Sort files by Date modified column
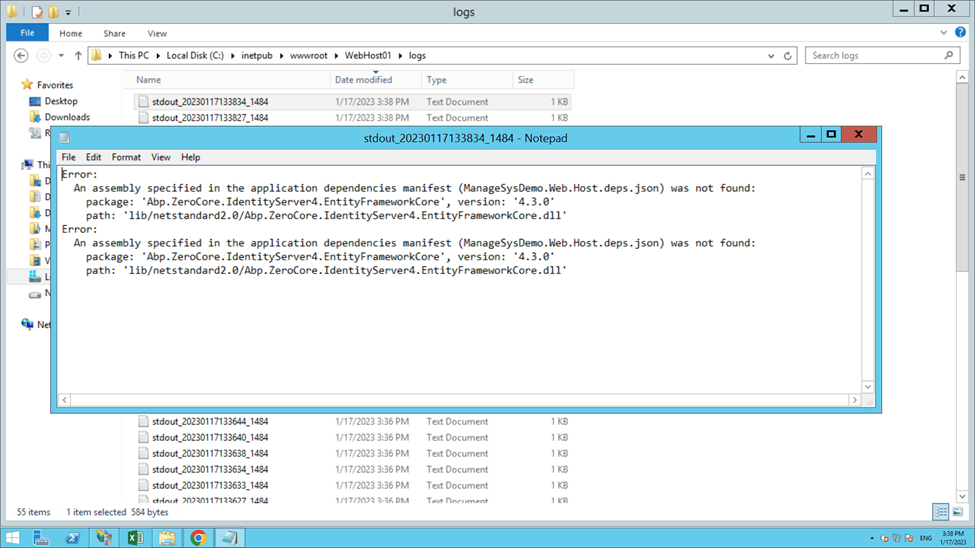 pyautogui.click(x=376, y=80)
